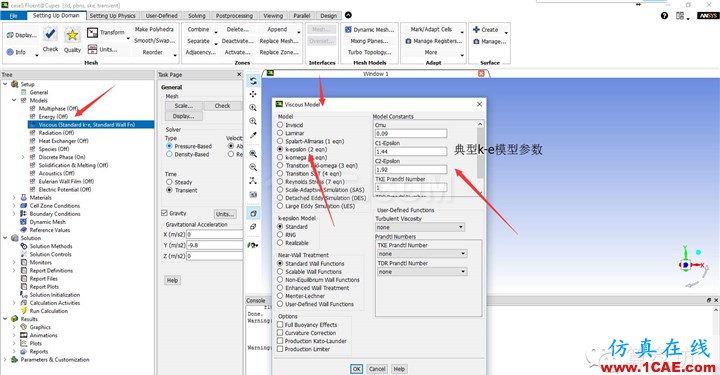Collapse the Setup tree node
Viewport: 720px width, 375px height.
(x=5, y=84)
